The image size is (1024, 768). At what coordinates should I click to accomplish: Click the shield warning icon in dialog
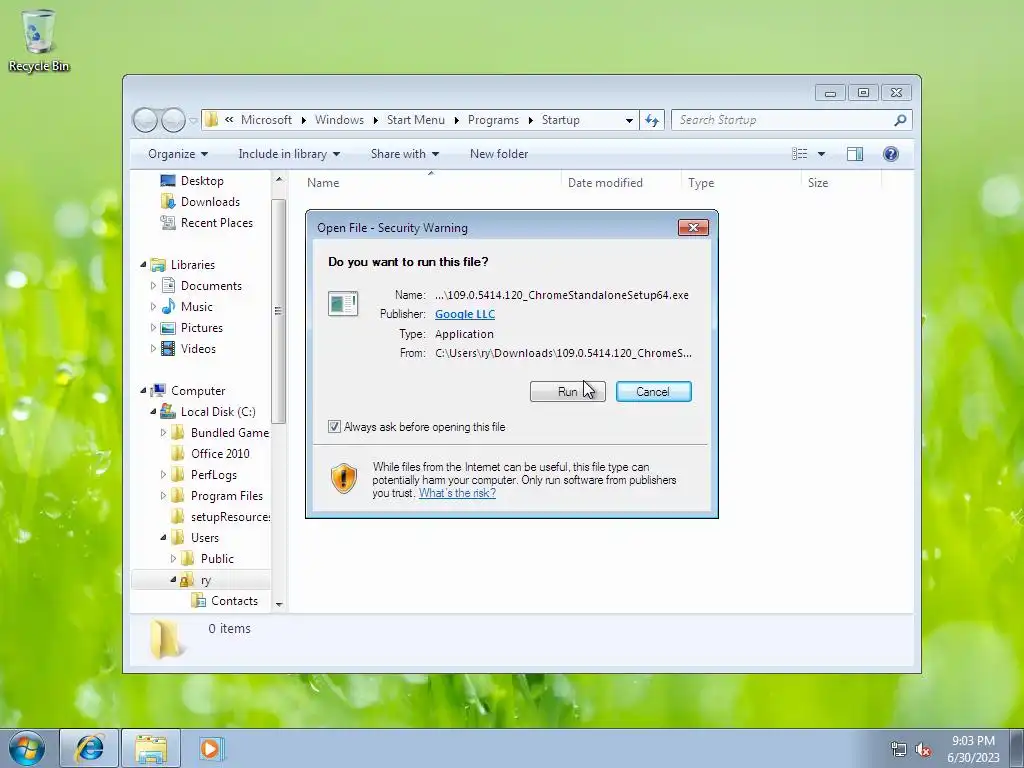click(344, 479)
